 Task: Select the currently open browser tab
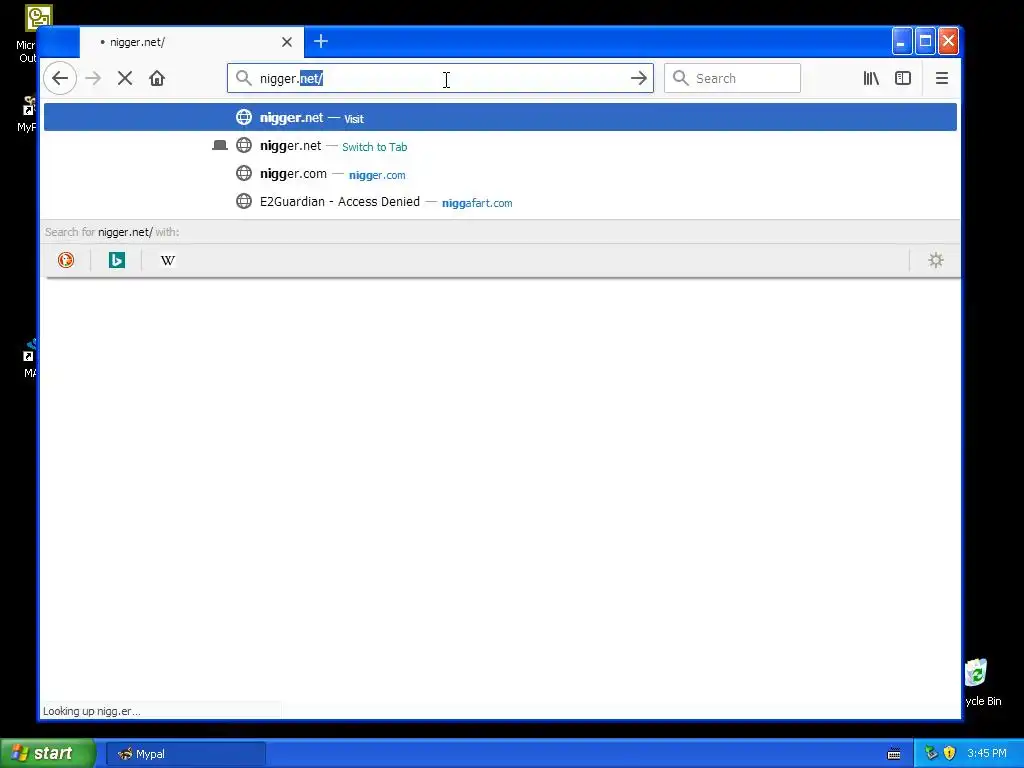[191, 42]
